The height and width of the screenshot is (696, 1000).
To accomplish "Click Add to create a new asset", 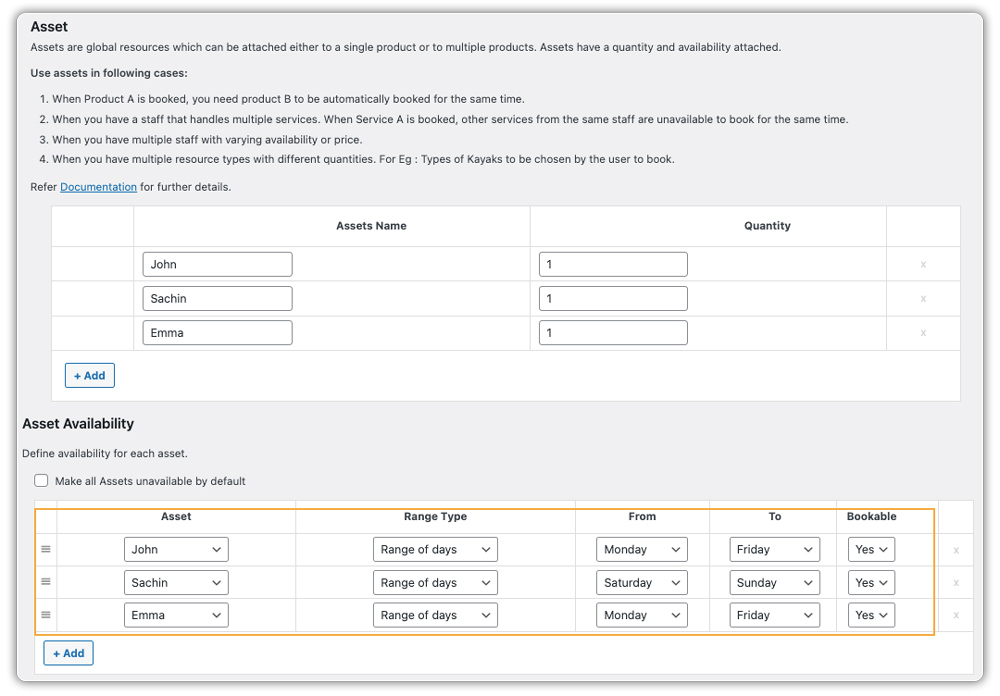I will coord(89,375).
